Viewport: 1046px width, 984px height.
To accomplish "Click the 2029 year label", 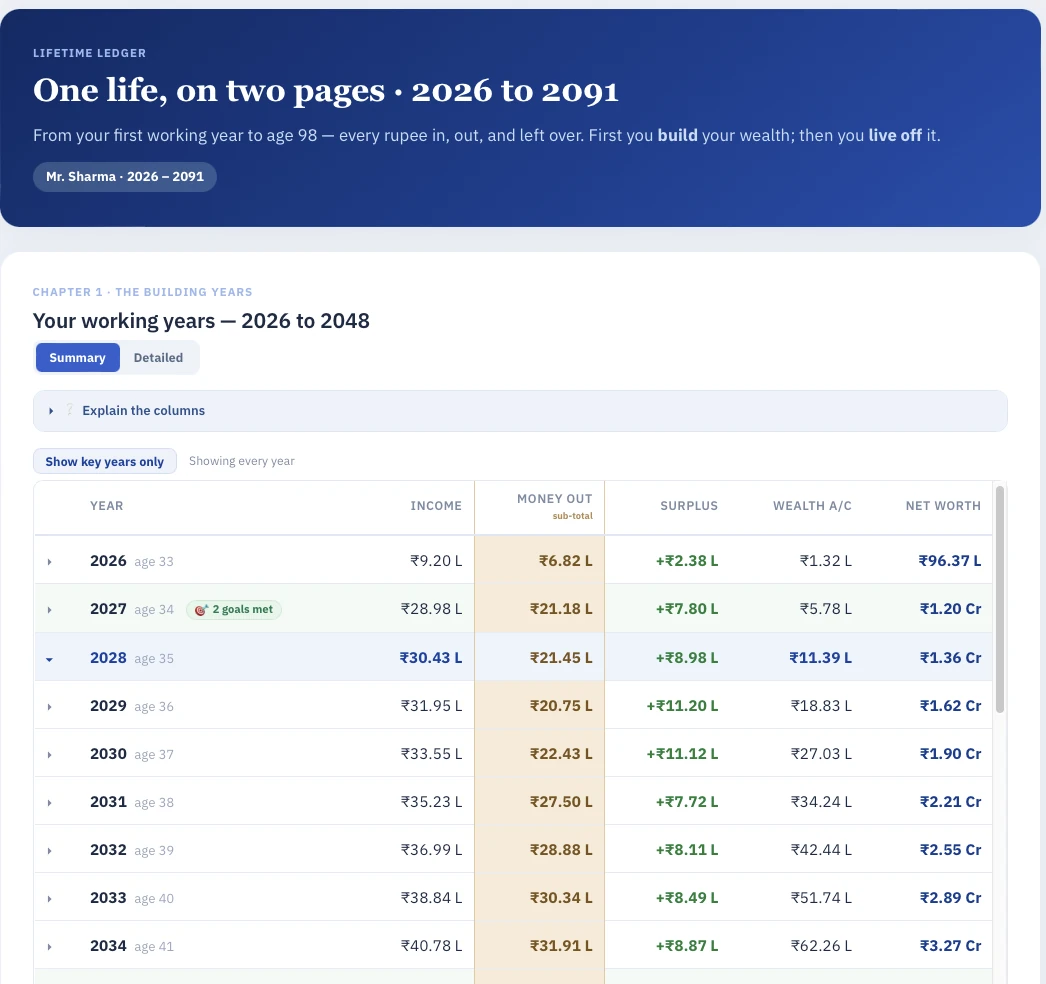I will pyautogui.click(x=108, y=706).
